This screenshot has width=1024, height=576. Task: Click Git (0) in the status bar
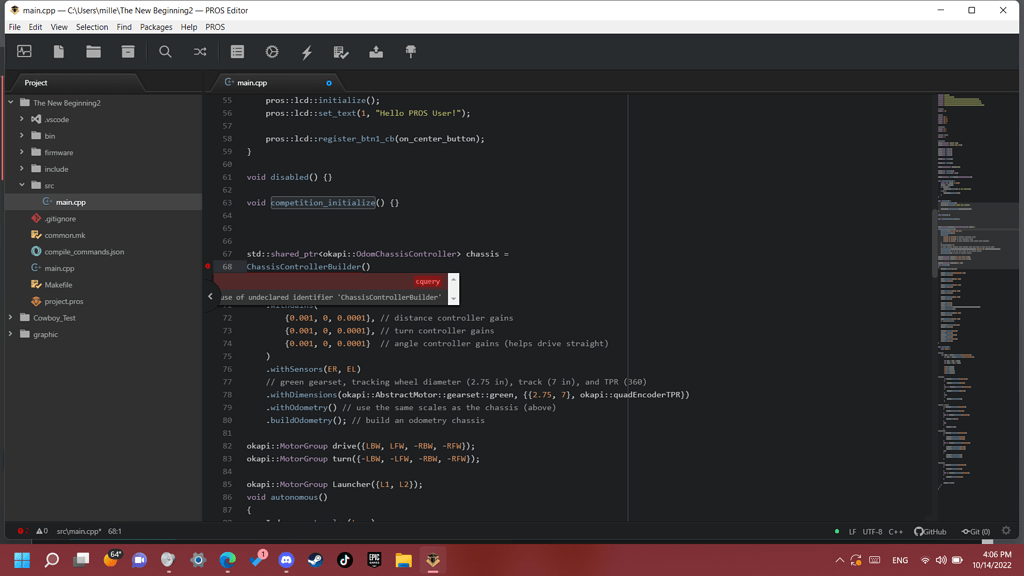tap(977, 531)
